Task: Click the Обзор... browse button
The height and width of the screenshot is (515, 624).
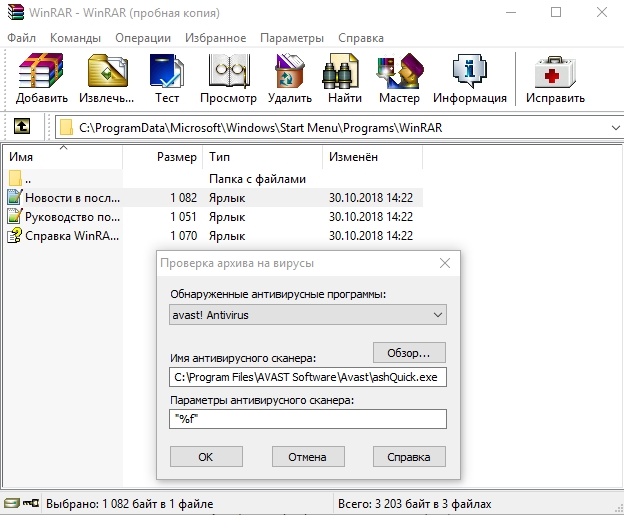Action: pyautogui.click(x=409, y=353)
